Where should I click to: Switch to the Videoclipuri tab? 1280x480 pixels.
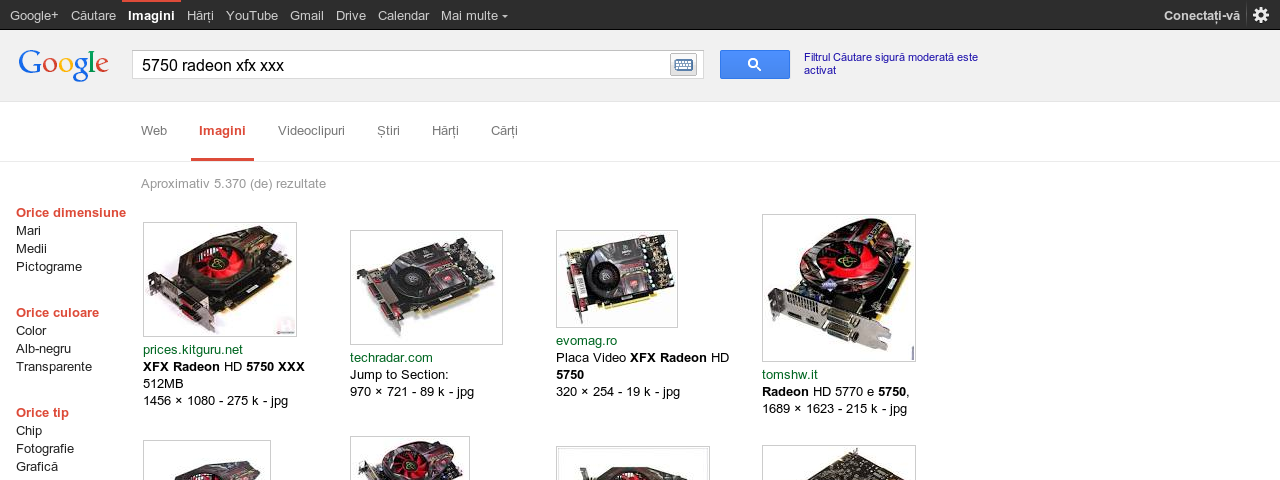311,131
